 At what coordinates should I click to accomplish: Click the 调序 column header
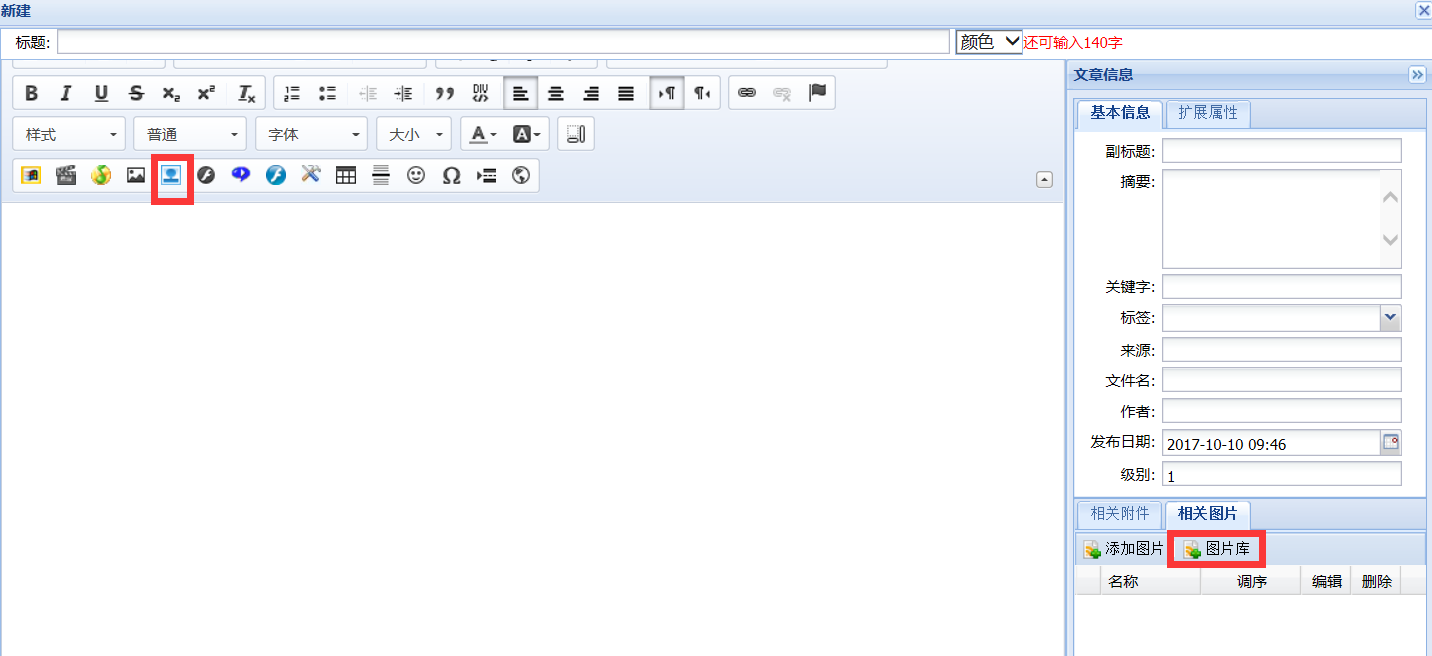pos(1251,581)
